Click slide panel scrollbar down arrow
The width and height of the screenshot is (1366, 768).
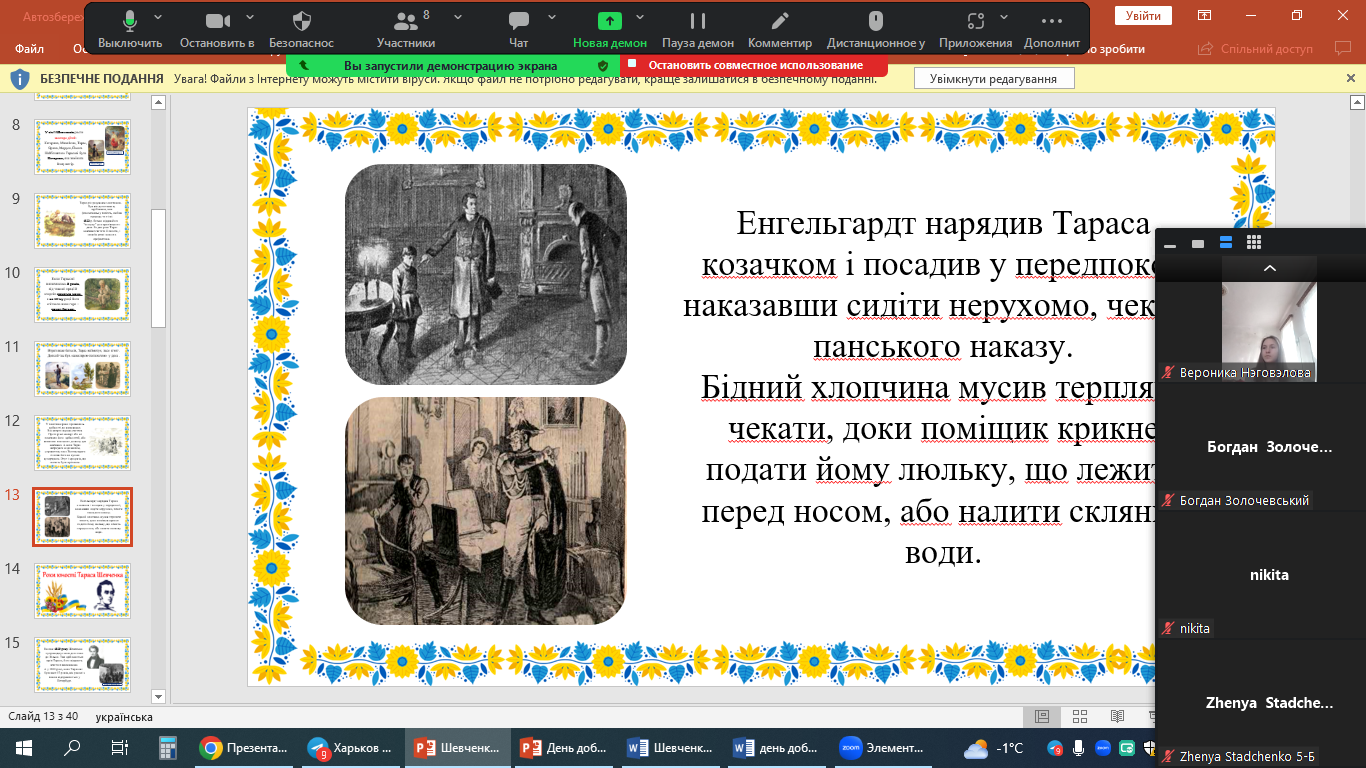[x=158, y=695]
